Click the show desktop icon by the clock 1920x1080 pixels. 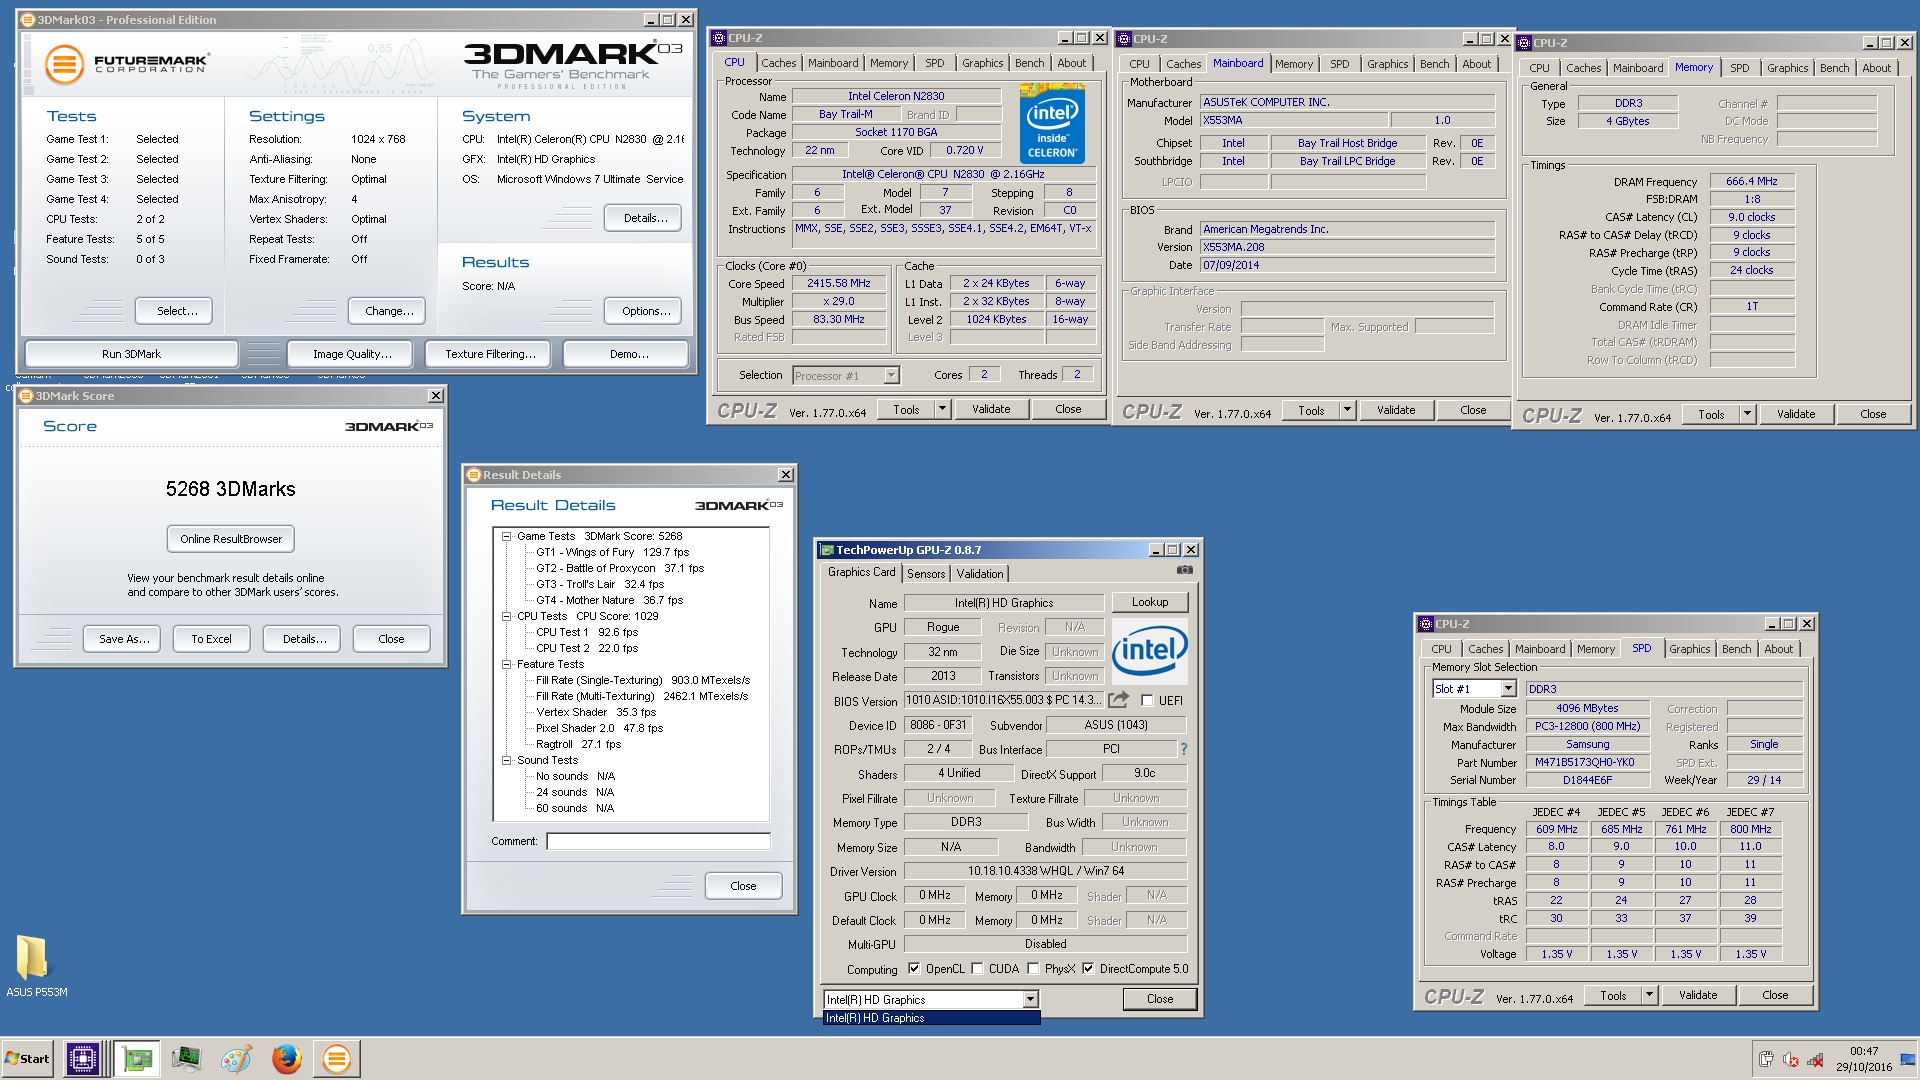coord(1909,1059)
